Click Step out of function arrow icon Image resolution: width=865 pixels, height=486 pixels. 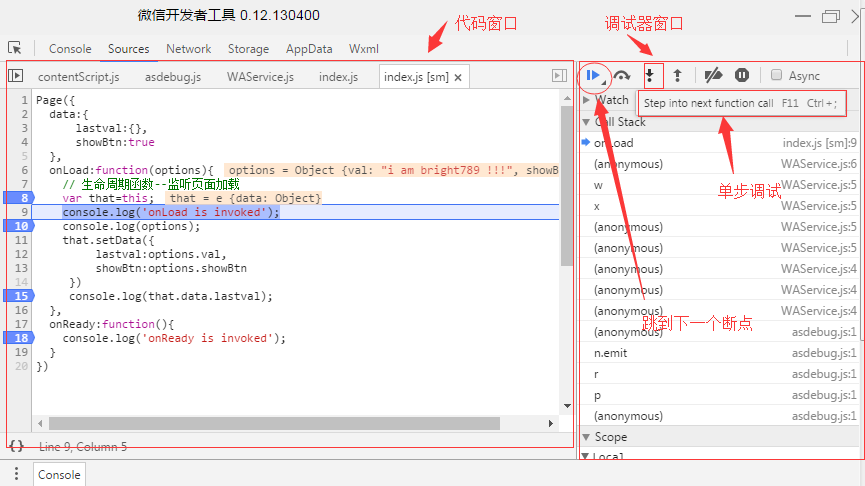pos(678,76)
